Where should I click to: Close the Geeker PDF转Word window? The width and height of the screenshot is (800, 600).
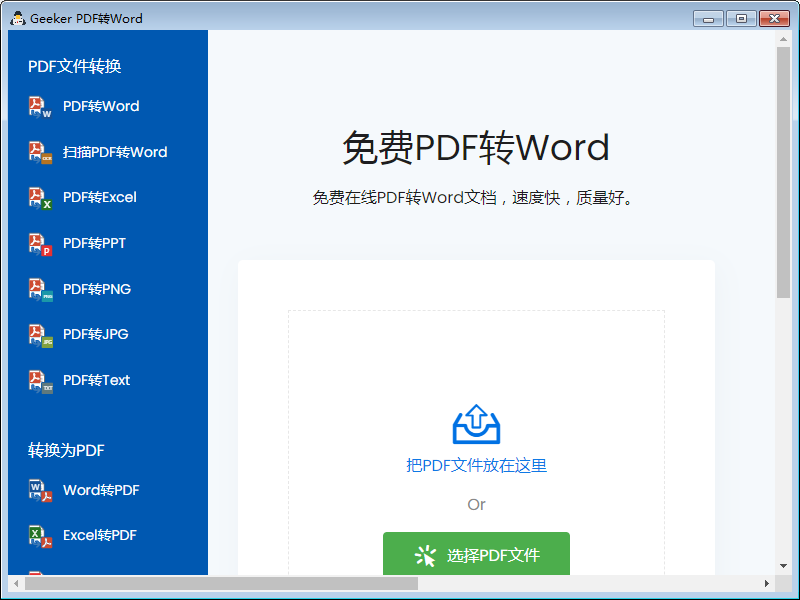click(x=774, y=19)
